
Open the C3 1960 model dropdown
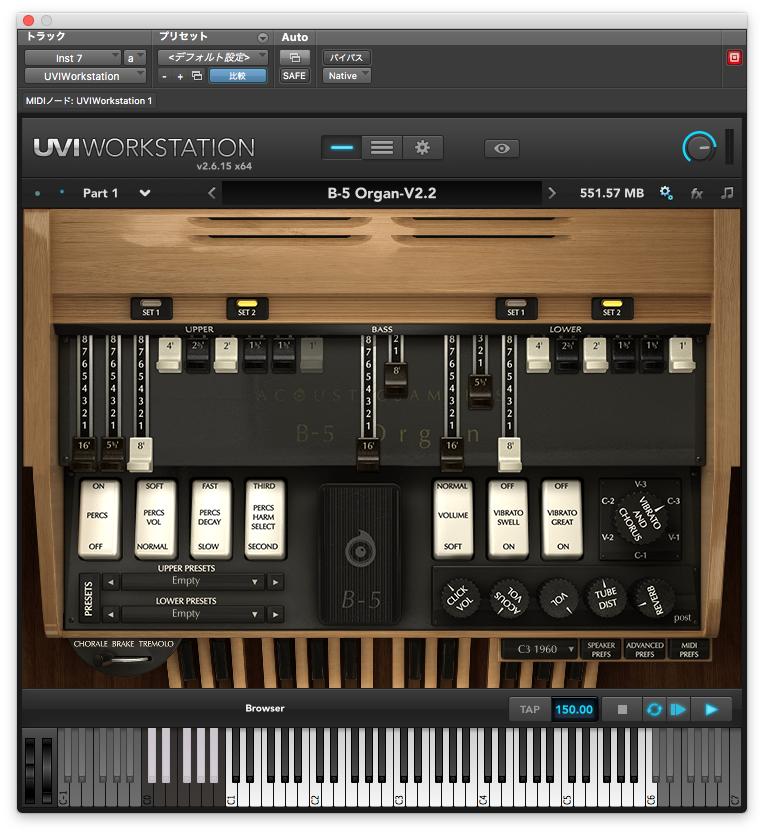click(x=540, y=649)
